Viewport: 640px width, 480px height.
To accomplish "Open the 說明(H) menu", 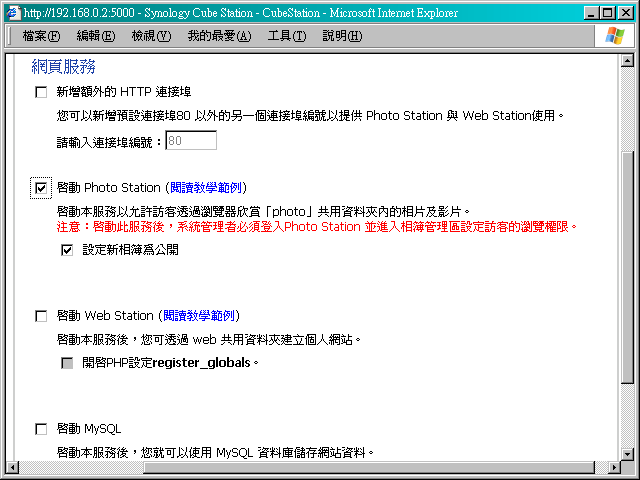I will tap(342, 36).
